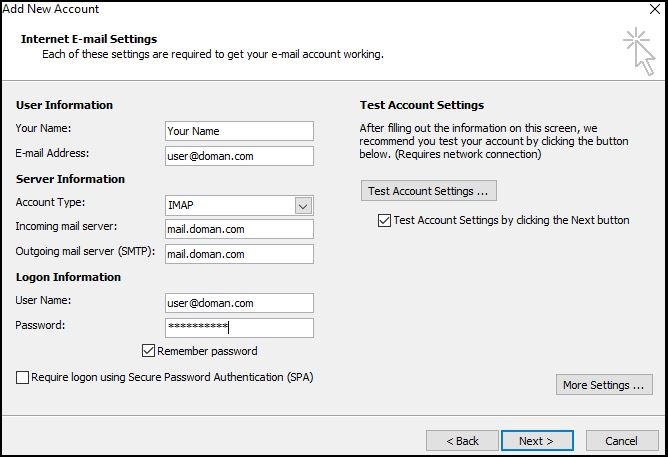Open the Account Type dropdown arrow
Viewport: 668px width, 457px height.
coord(303,206)
